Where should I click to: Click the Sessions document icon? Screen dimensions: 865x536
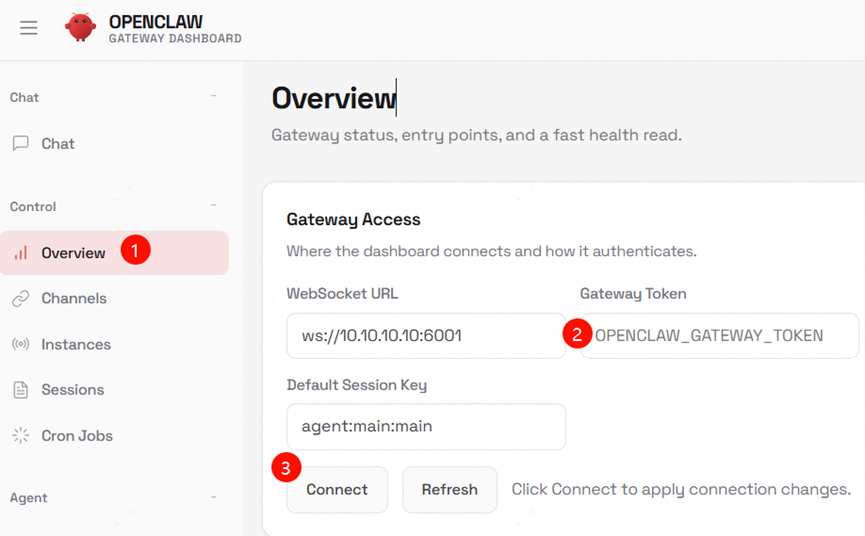[x=20, y=390]
